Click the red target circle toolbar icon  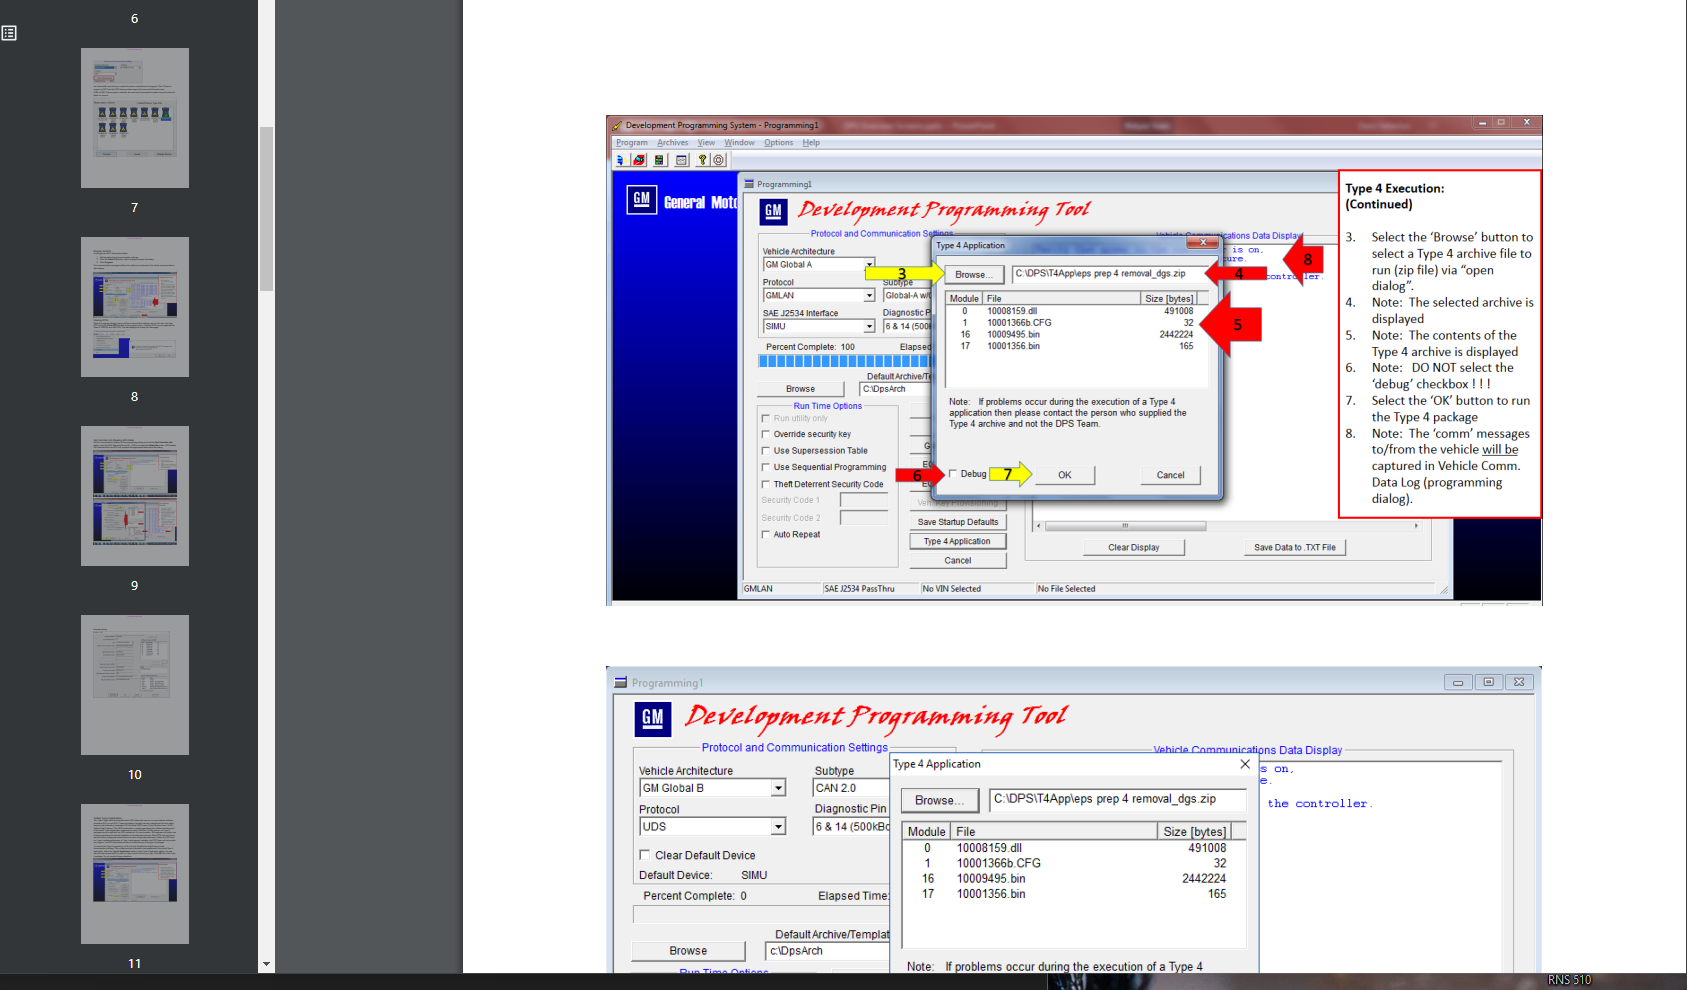pyautogui.click(x=718, y=160)
